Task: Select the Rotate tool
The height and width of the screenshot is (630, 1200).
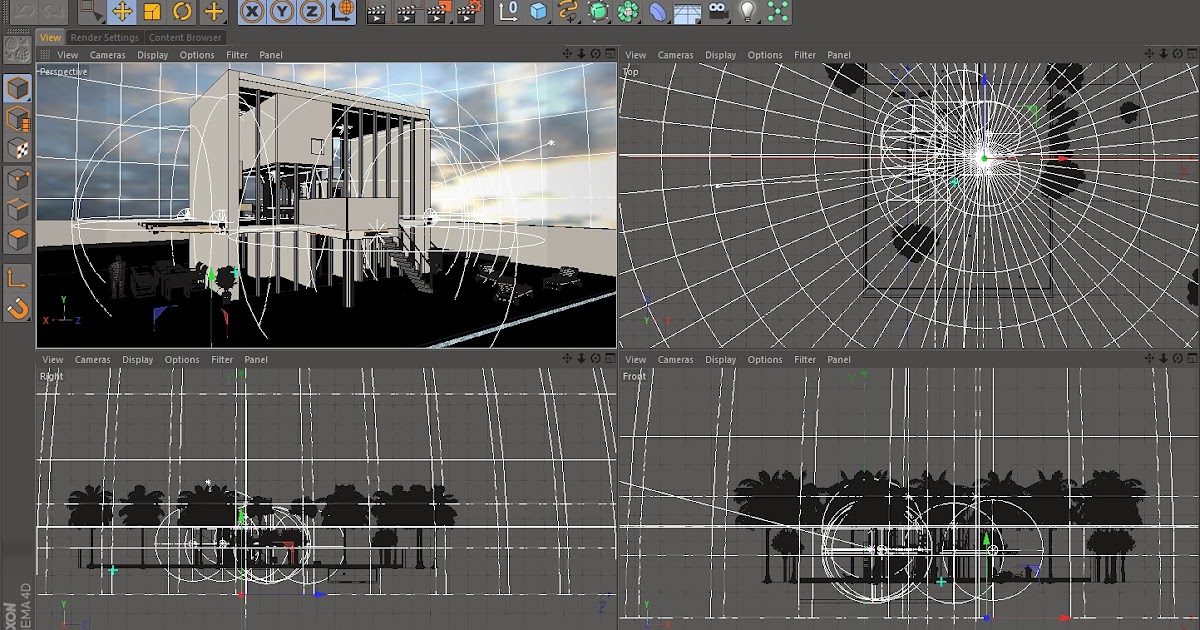Action: pos(182,12)
